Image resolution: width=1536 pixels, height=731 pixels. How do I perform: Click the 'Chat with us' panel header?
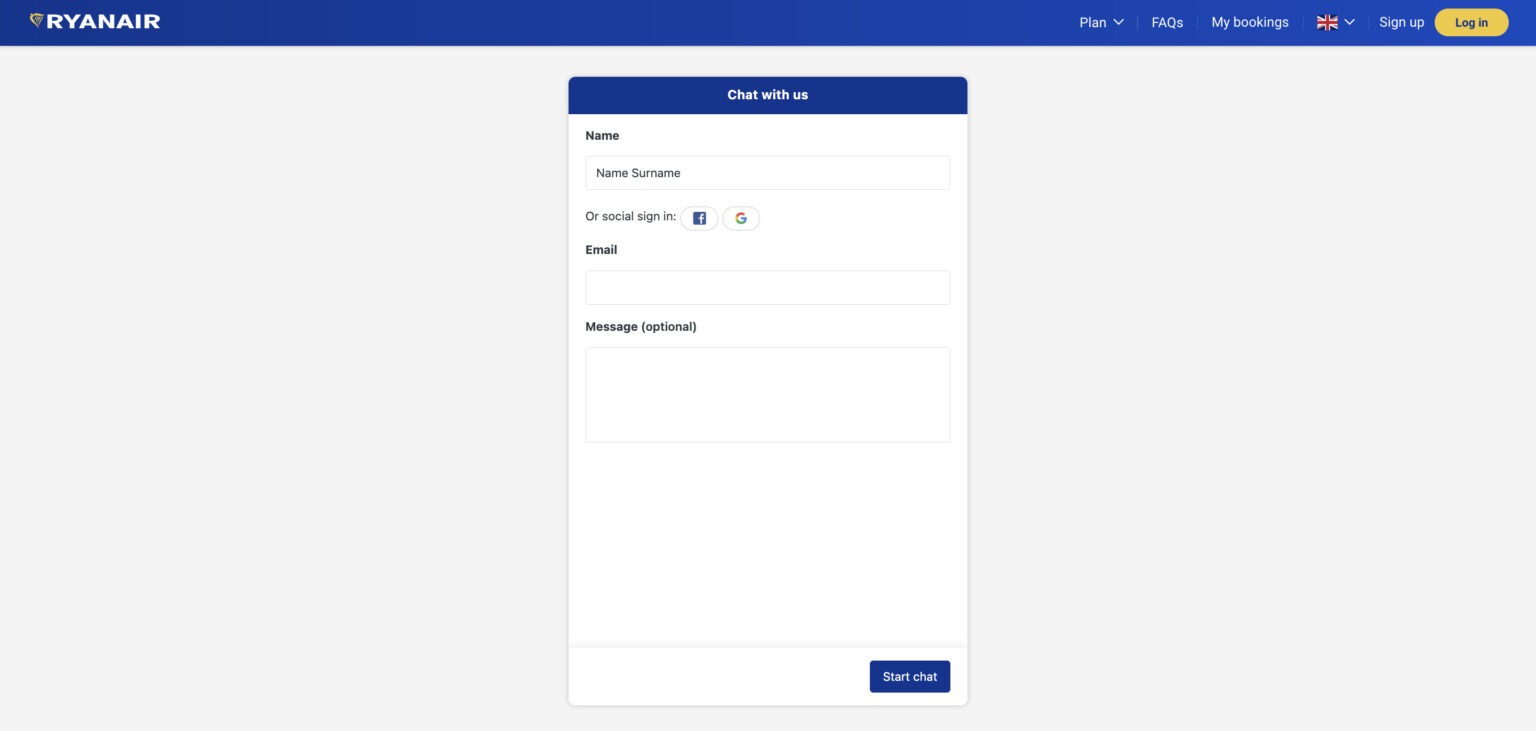(767, 95)
